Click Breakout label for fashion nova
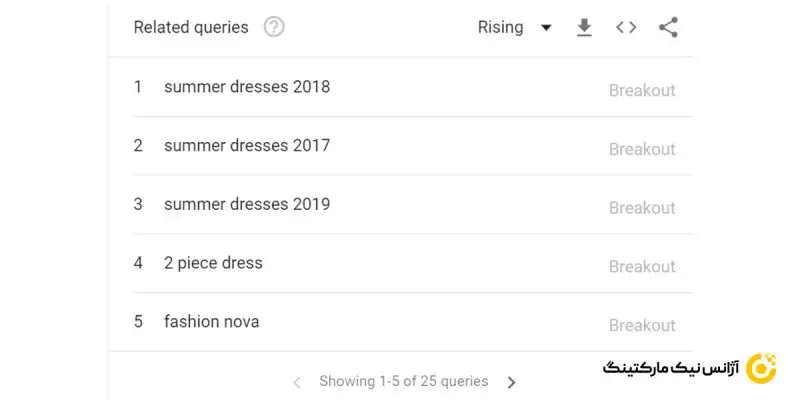Viewport: 800px width, 400px height. click(642, 325)
